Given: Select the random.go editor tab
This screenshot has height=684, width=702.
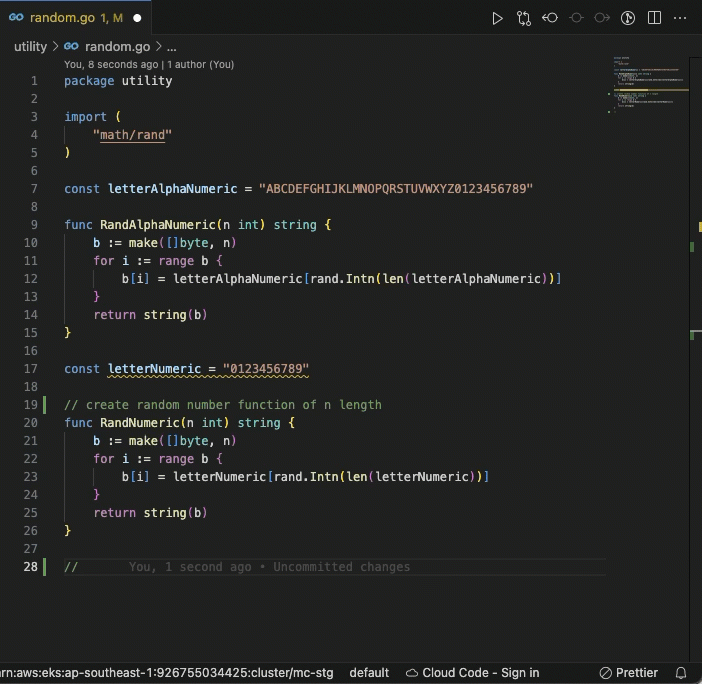Looking at the screenshot, I should tap(75, 18).
